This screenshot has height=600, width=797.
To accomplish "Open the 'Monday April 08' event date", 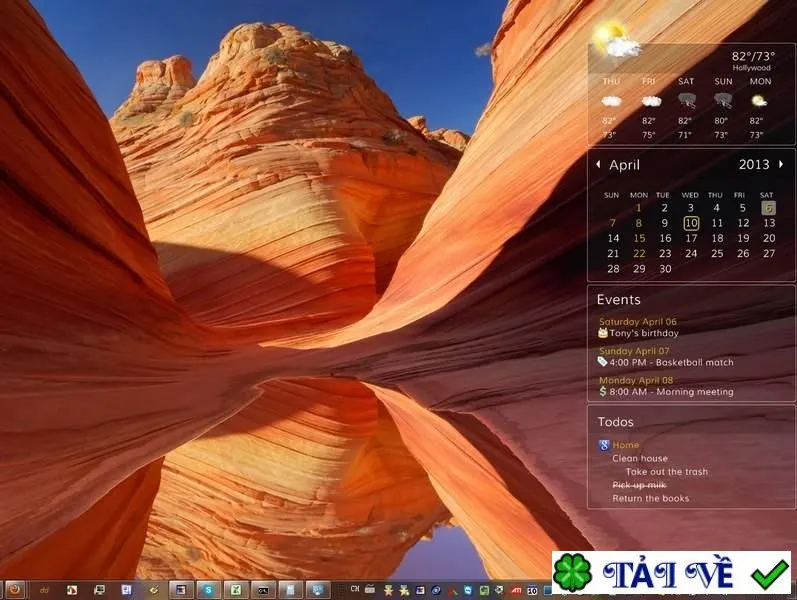I will click(x=636, y=380).
